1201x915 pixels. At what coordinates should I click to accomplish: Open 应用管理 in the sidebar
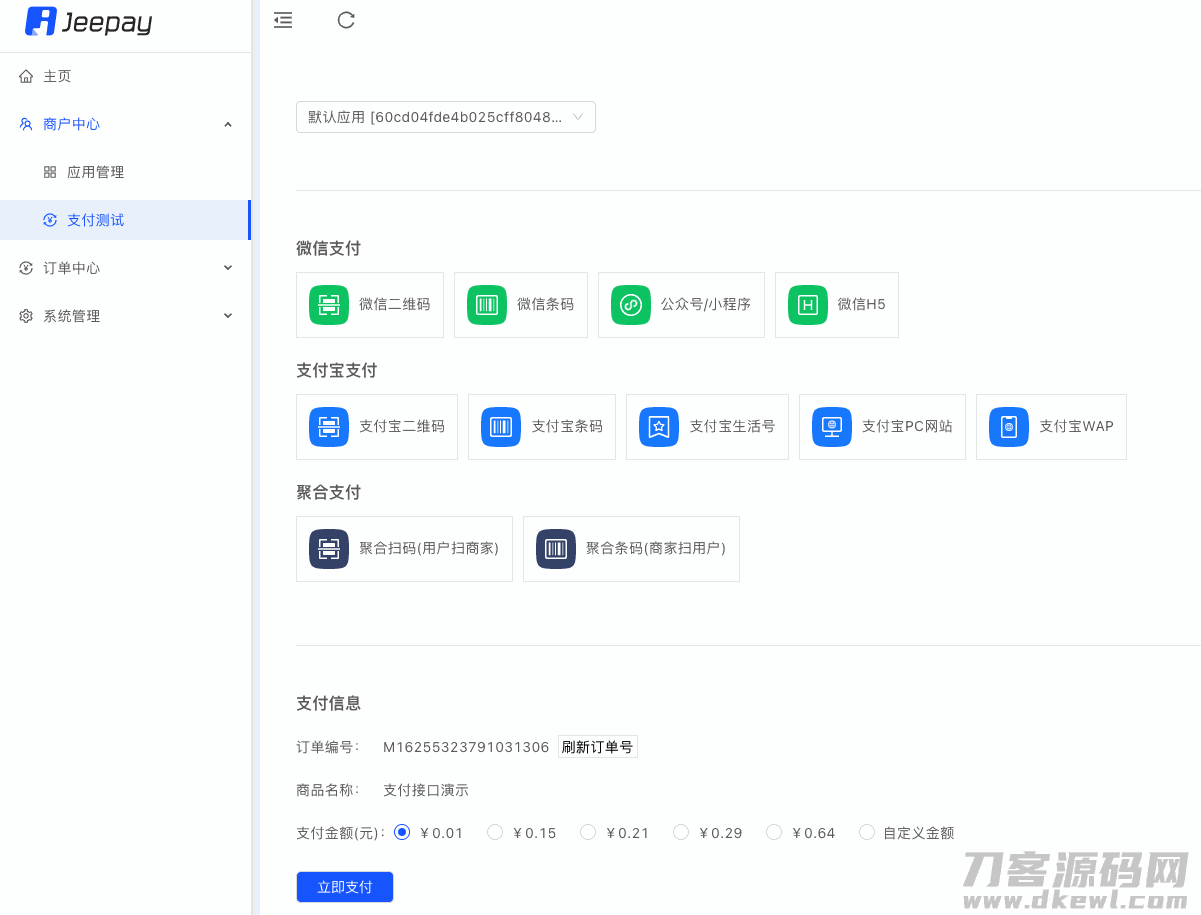95,172
